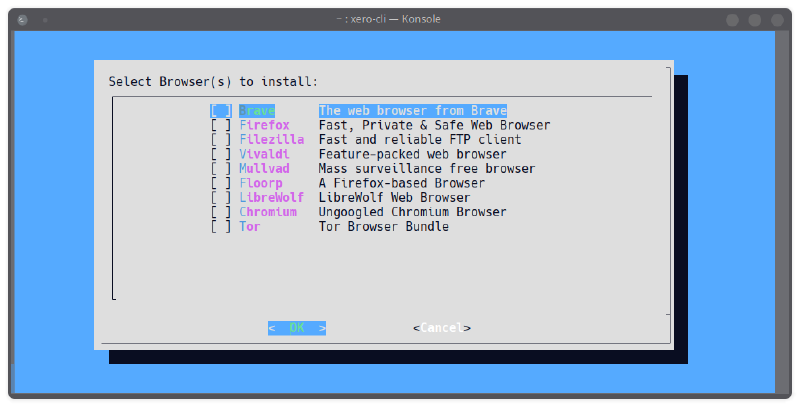Click the Konsole window menu icon

pyautogui.click(x=22, y=19)
